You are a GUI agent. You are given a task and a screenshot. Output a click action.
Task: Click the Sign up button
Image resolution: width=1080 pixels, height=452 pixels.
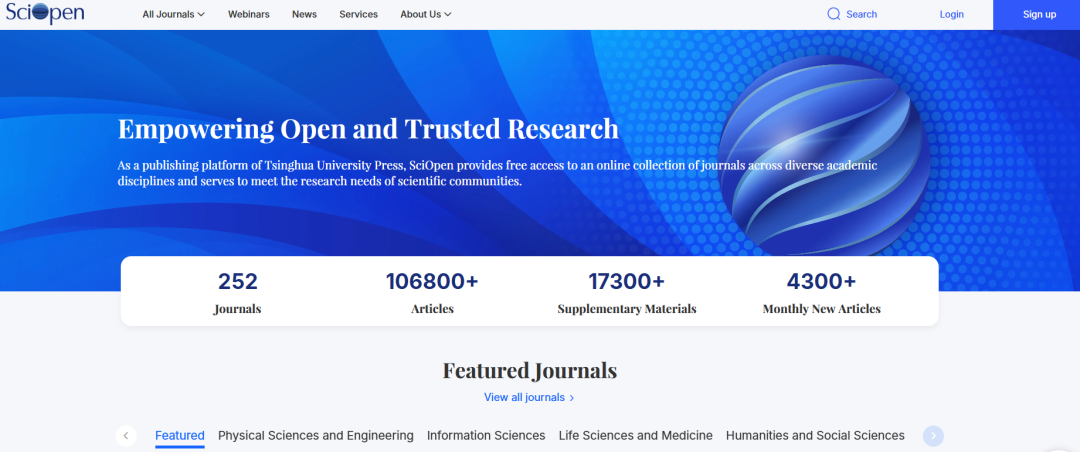(1039, 14)
